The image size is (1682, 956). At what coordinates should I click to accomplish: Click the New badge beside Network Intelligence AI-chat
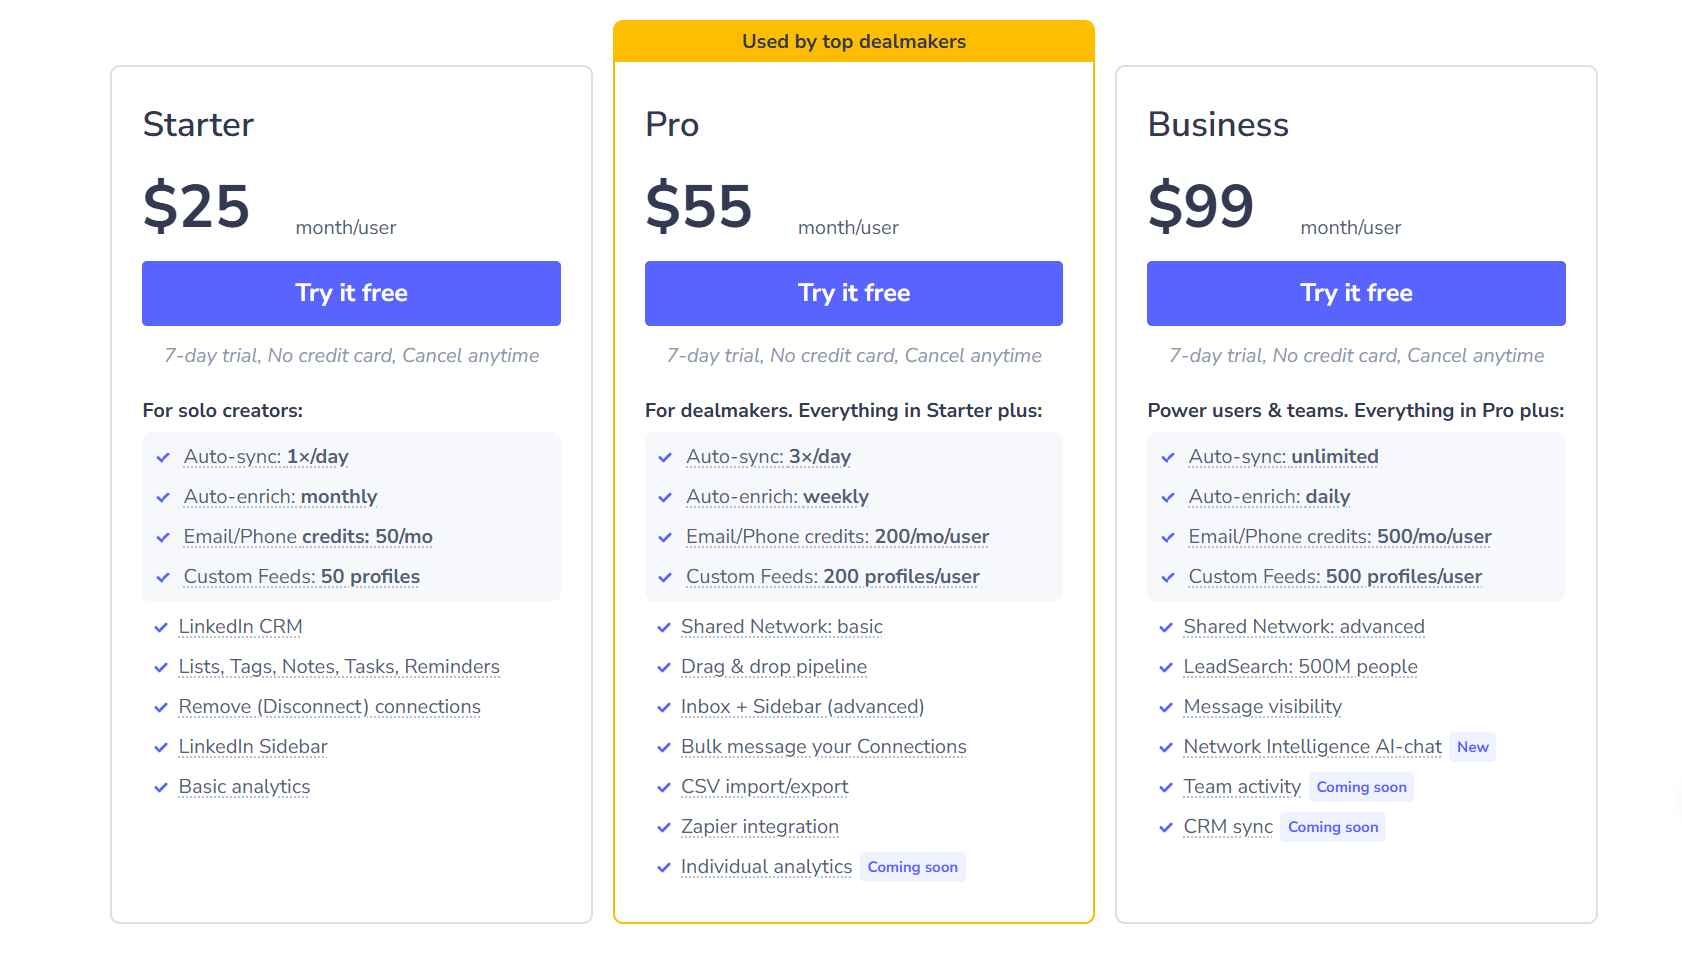[1473, 747]
